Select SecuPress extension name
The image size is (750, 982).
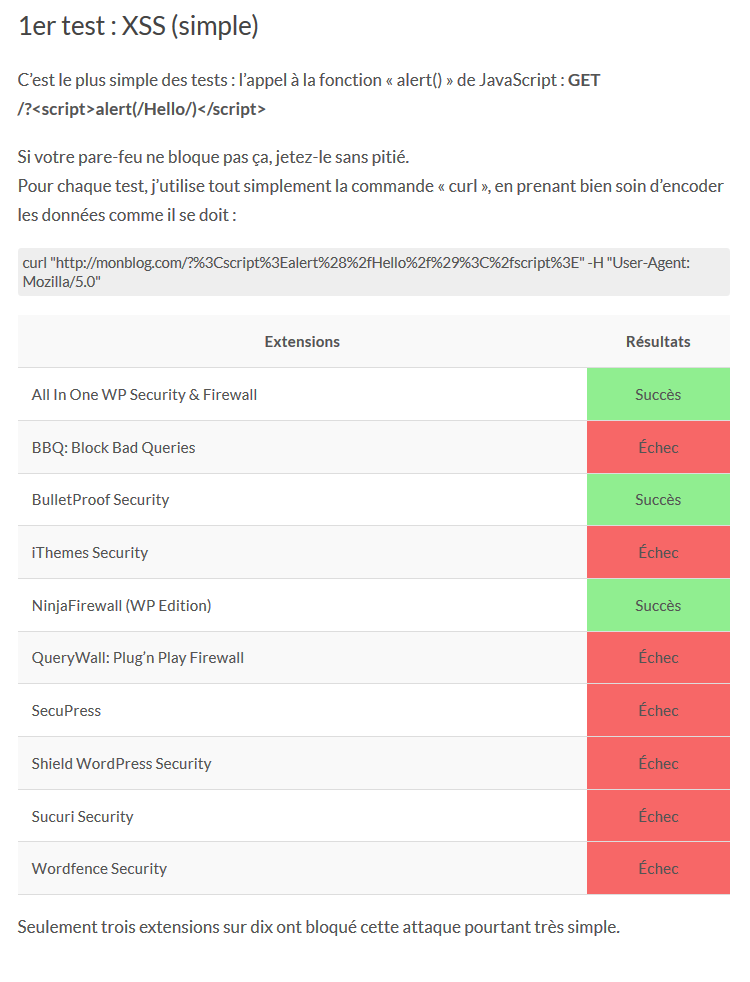click(x=66, y=710)
